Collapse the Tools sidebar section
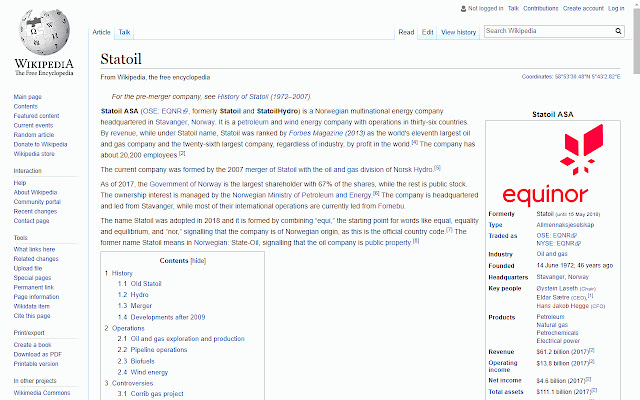Image resolution: width=640 pixels, height=400 pixels. [21, 238]
